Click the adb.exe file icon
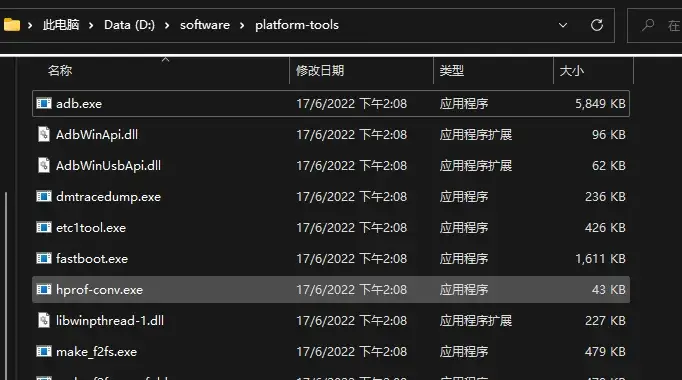Image resolution: width=682 pixels, height=380 pixels. tap(43, 103)
